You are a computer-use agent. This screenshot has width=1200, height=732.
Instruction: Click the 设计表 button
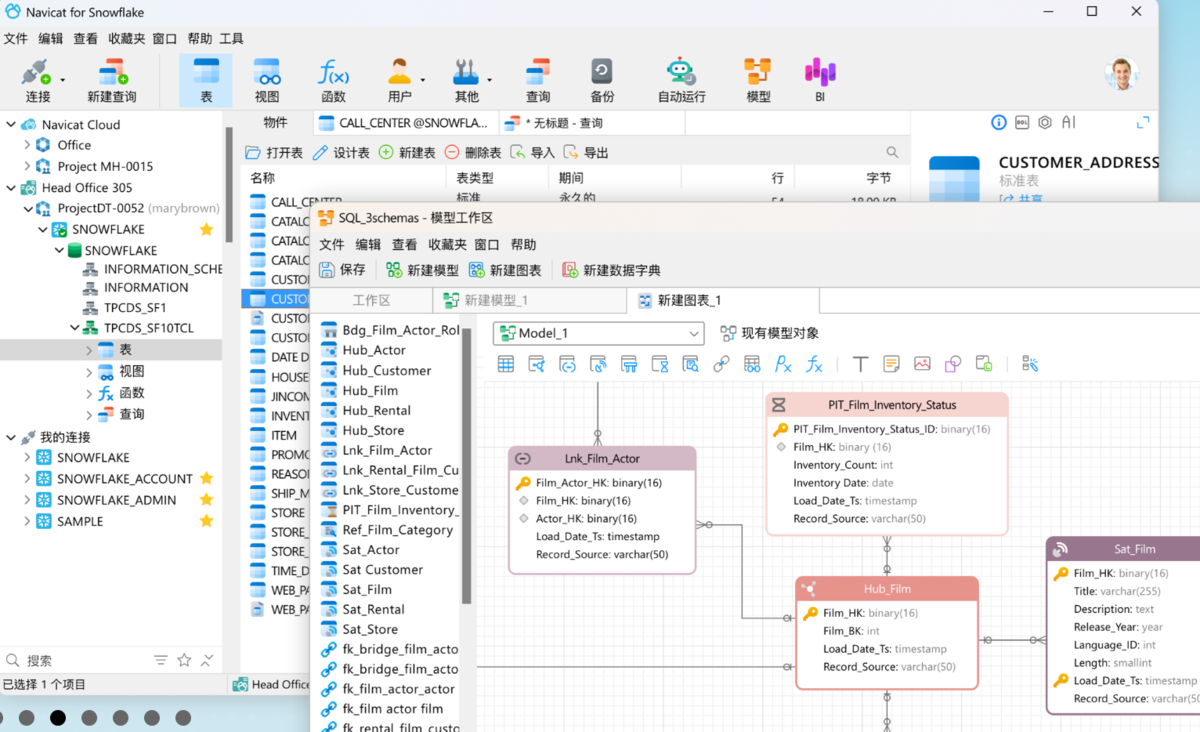(x=341, y=152)
